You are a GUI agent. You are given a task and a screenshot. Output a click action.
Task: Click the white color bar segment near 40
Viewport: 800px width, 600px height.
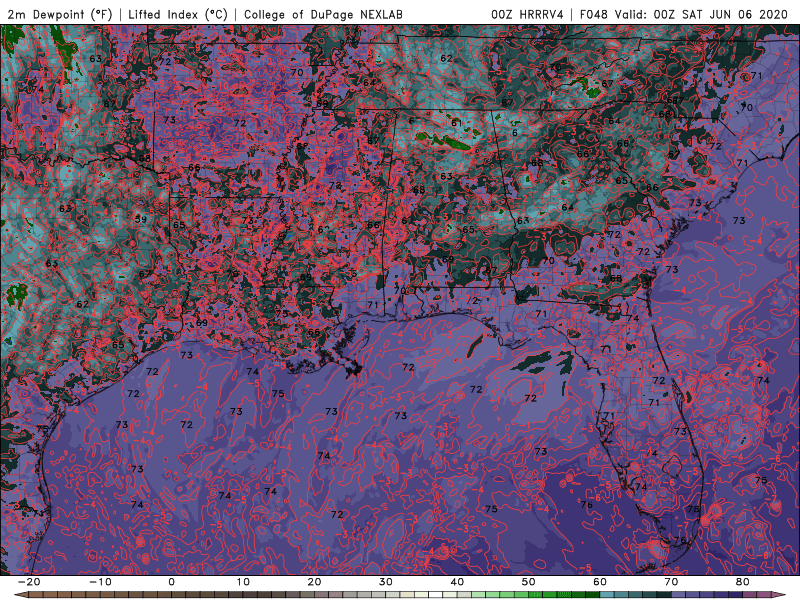tap(436, 595)
